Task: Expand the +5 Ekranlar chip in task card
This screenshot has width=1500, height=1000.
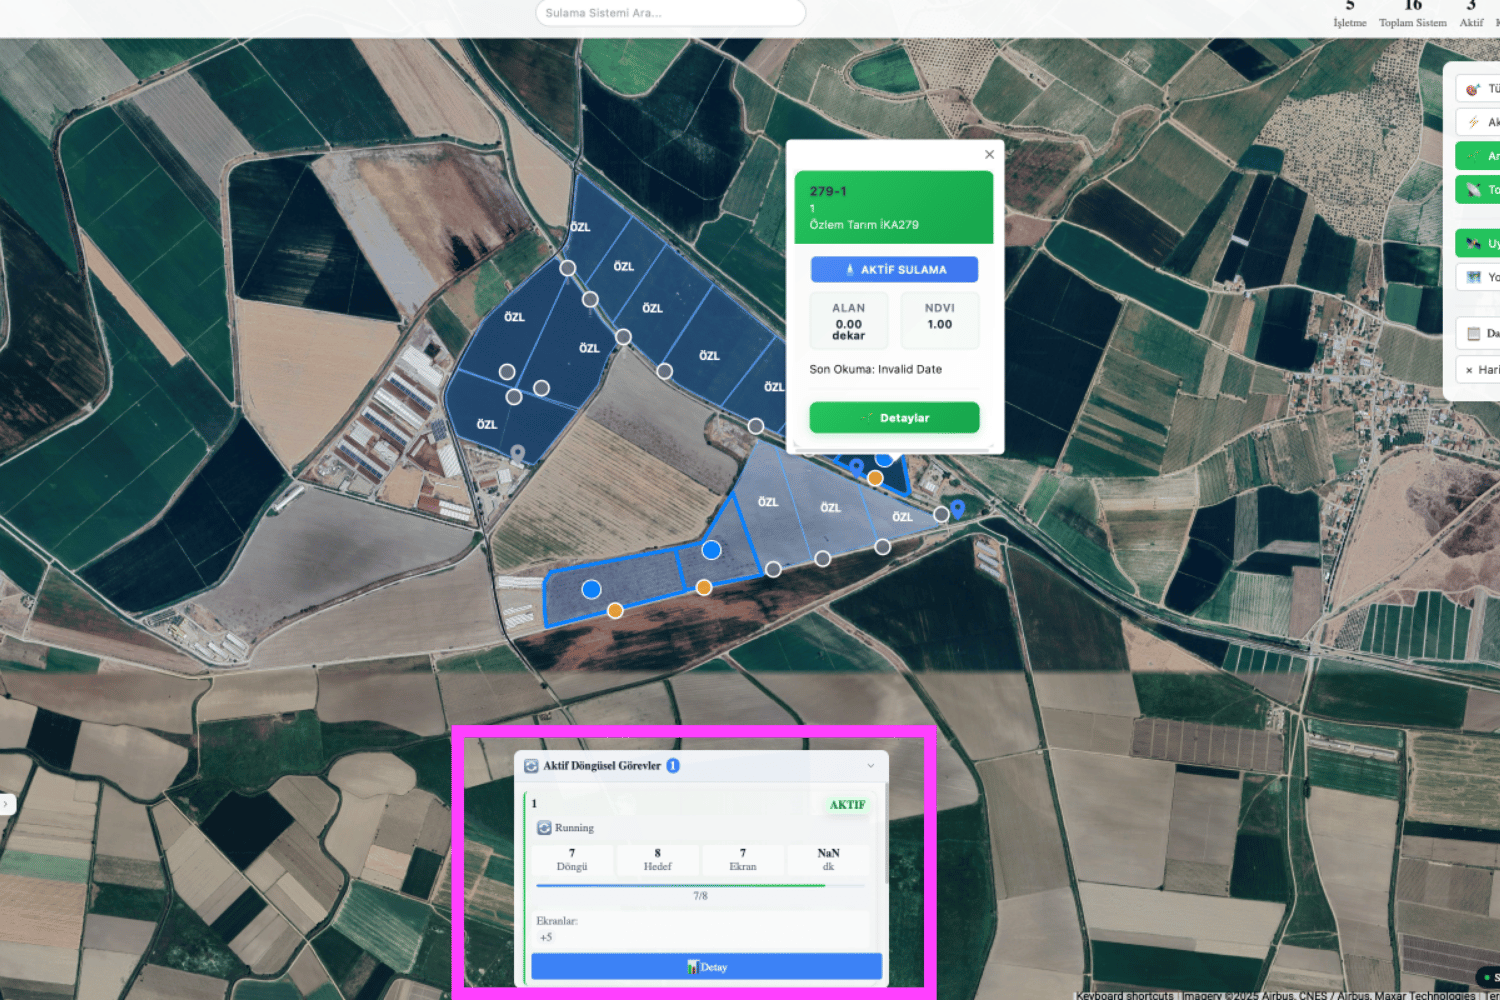Action: click(x=546, y=937)
